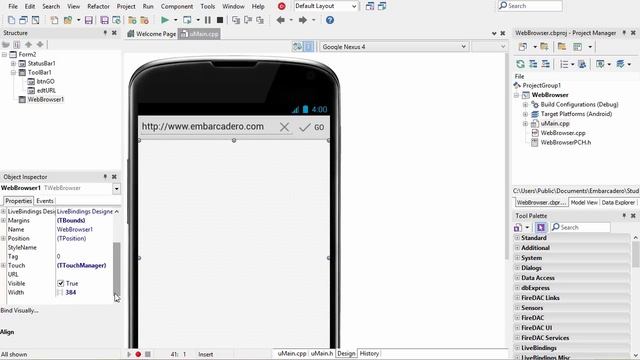Switch to the uMain.h bottom tab
The width and height of the screenshot is (640, 360).
(322, 353)
